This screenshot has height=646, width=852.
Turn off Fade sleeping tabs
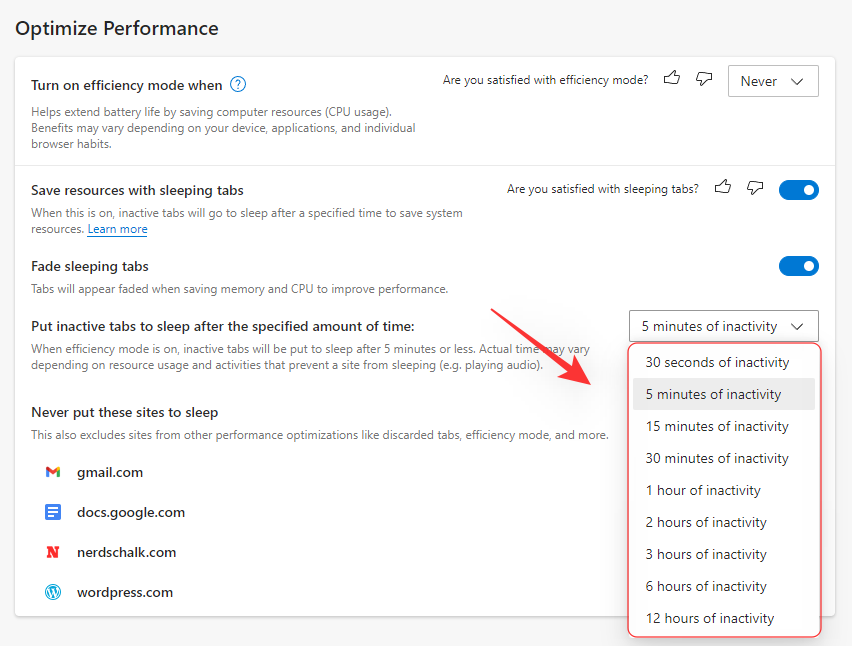(x=799, y=266)
